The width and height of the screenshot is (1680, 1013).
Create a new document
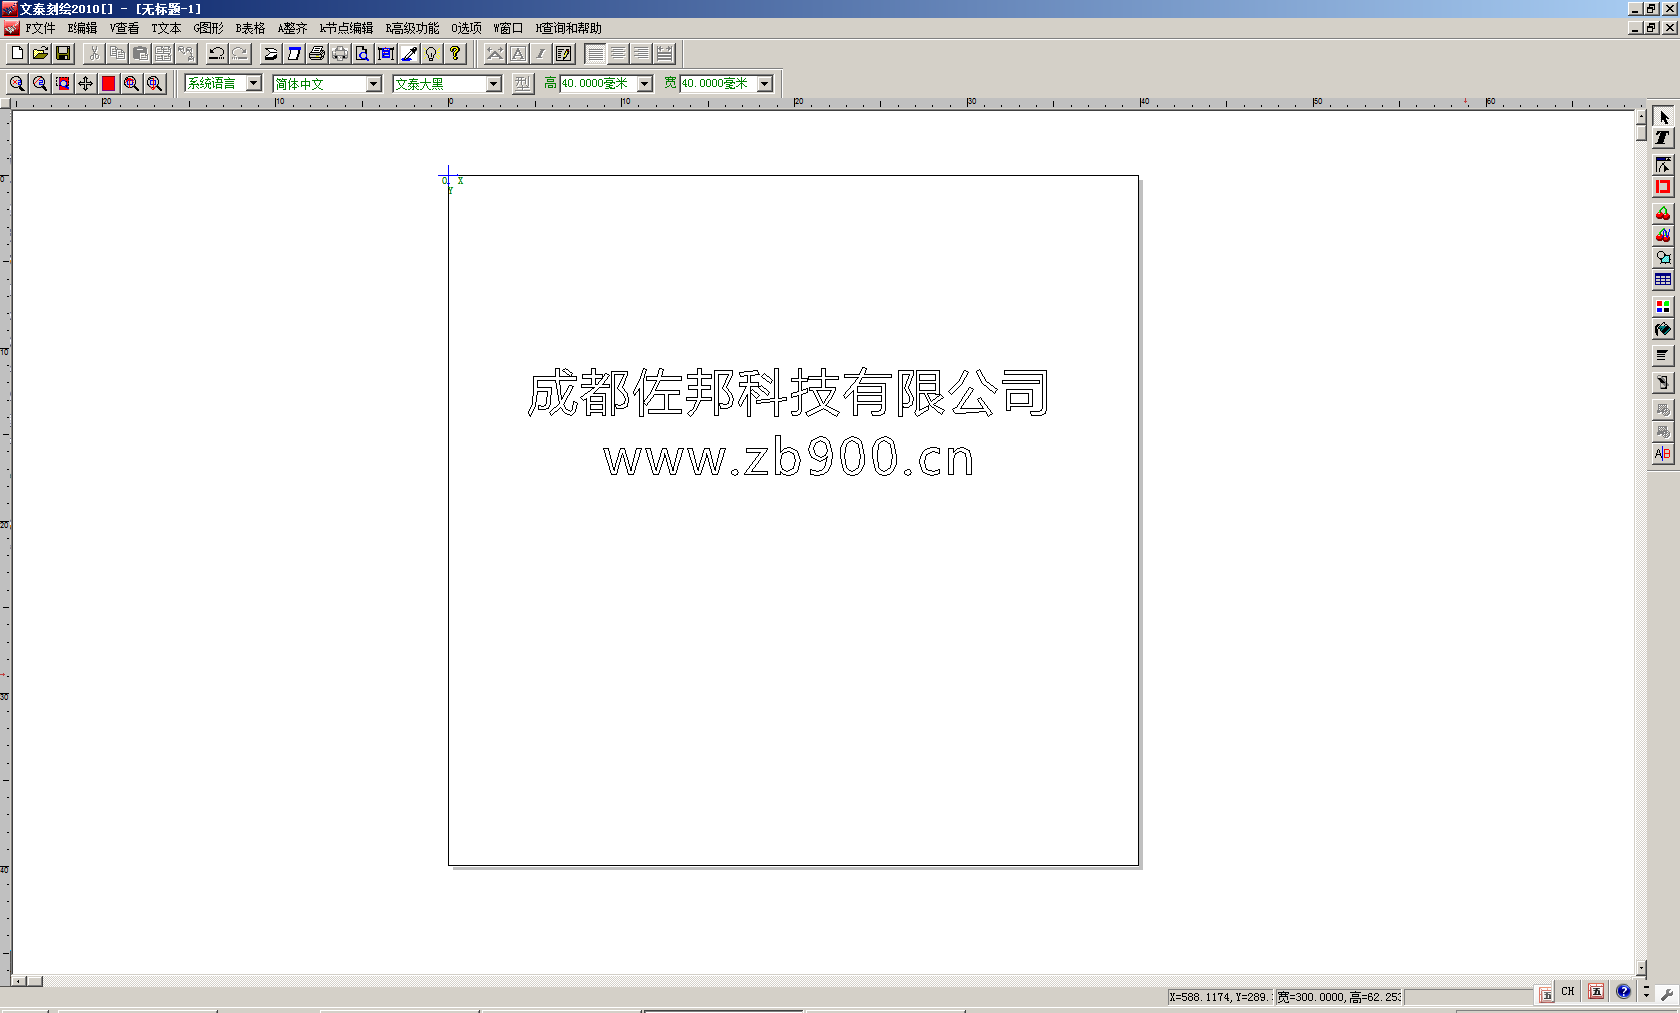tap(16, 53)
